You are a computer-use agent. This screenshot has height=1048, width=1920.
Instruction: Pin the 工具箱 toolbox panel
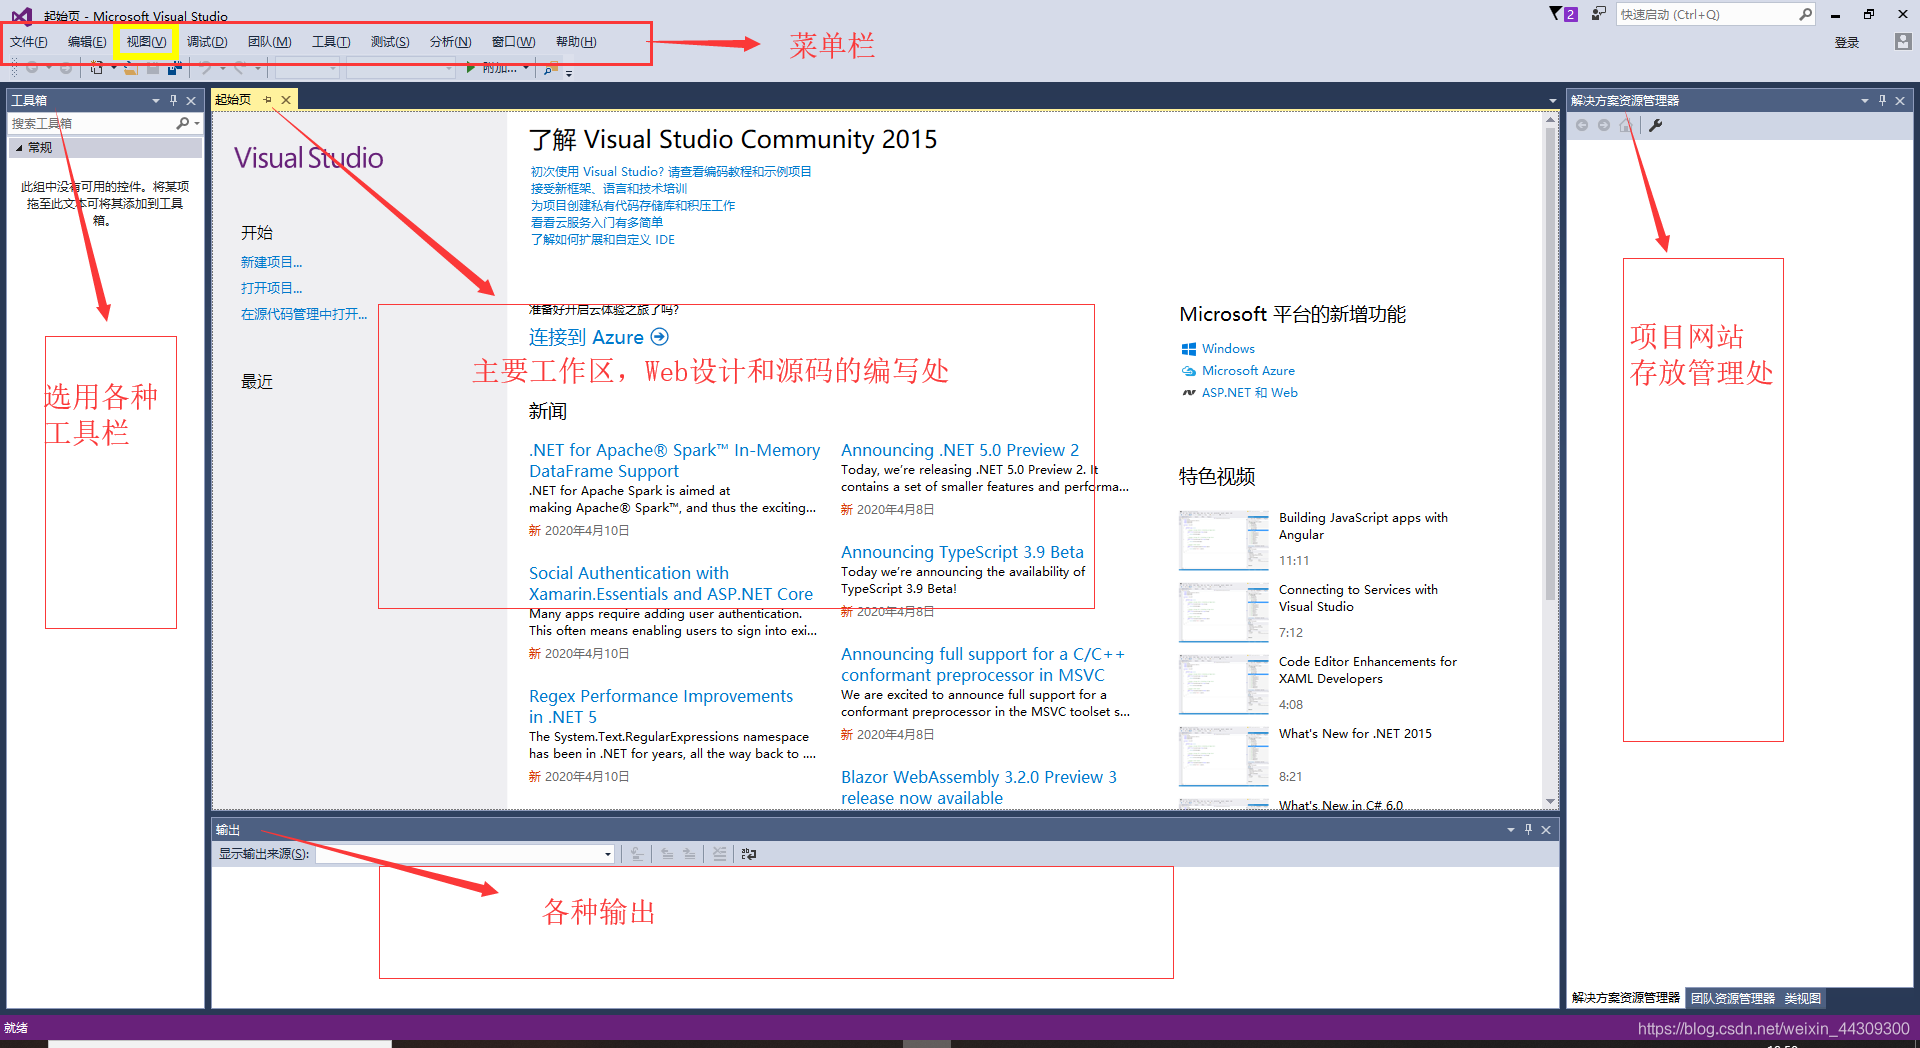pyautogui.click(x=174, y=100)
